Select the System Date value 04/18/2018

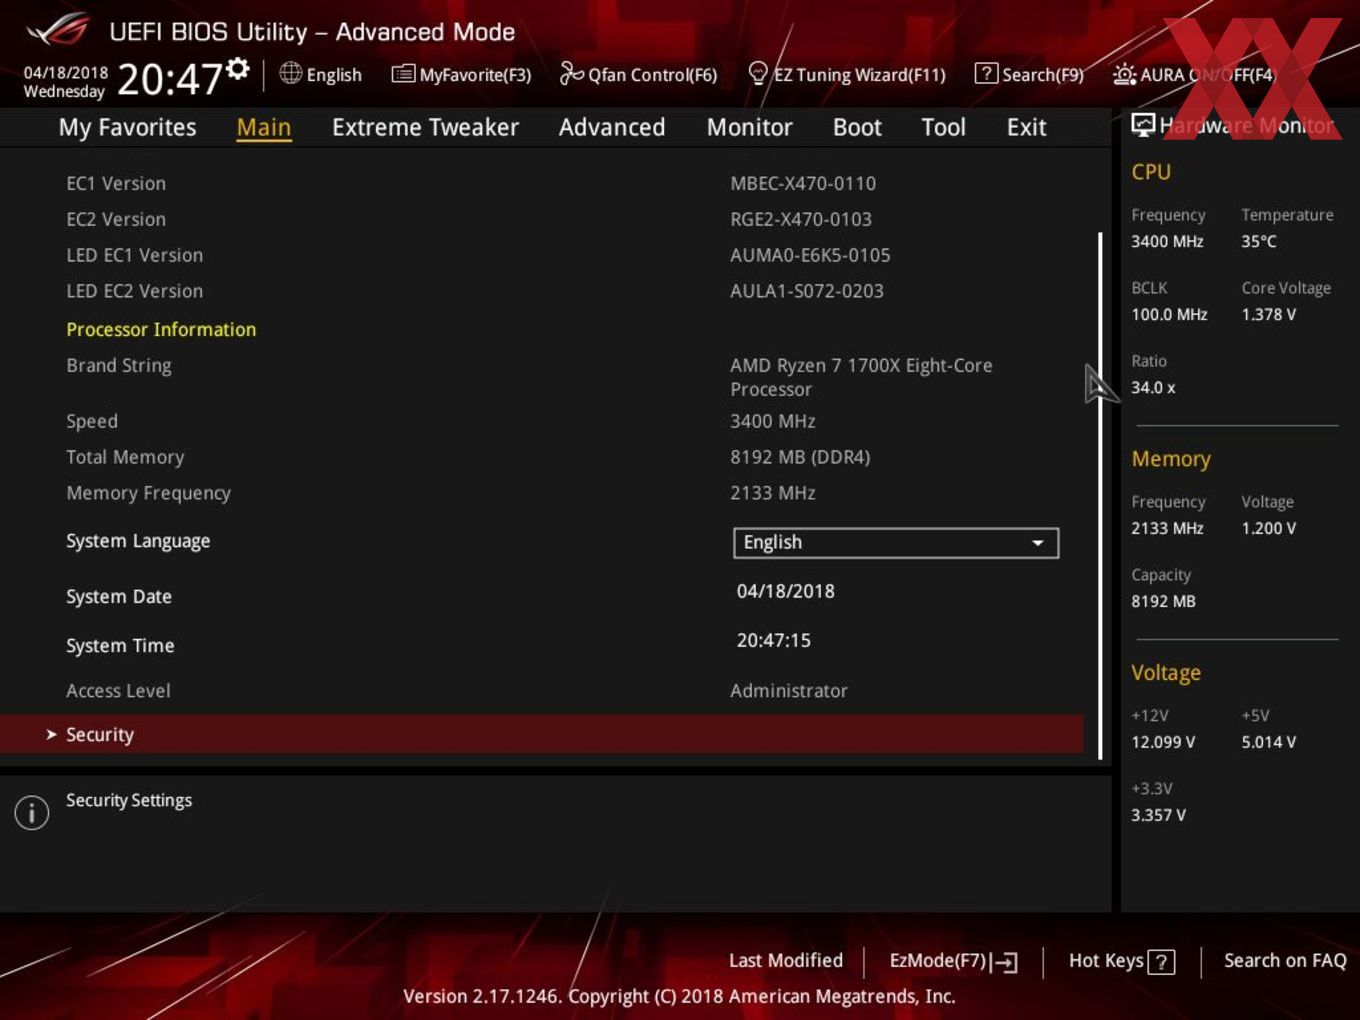786,591
